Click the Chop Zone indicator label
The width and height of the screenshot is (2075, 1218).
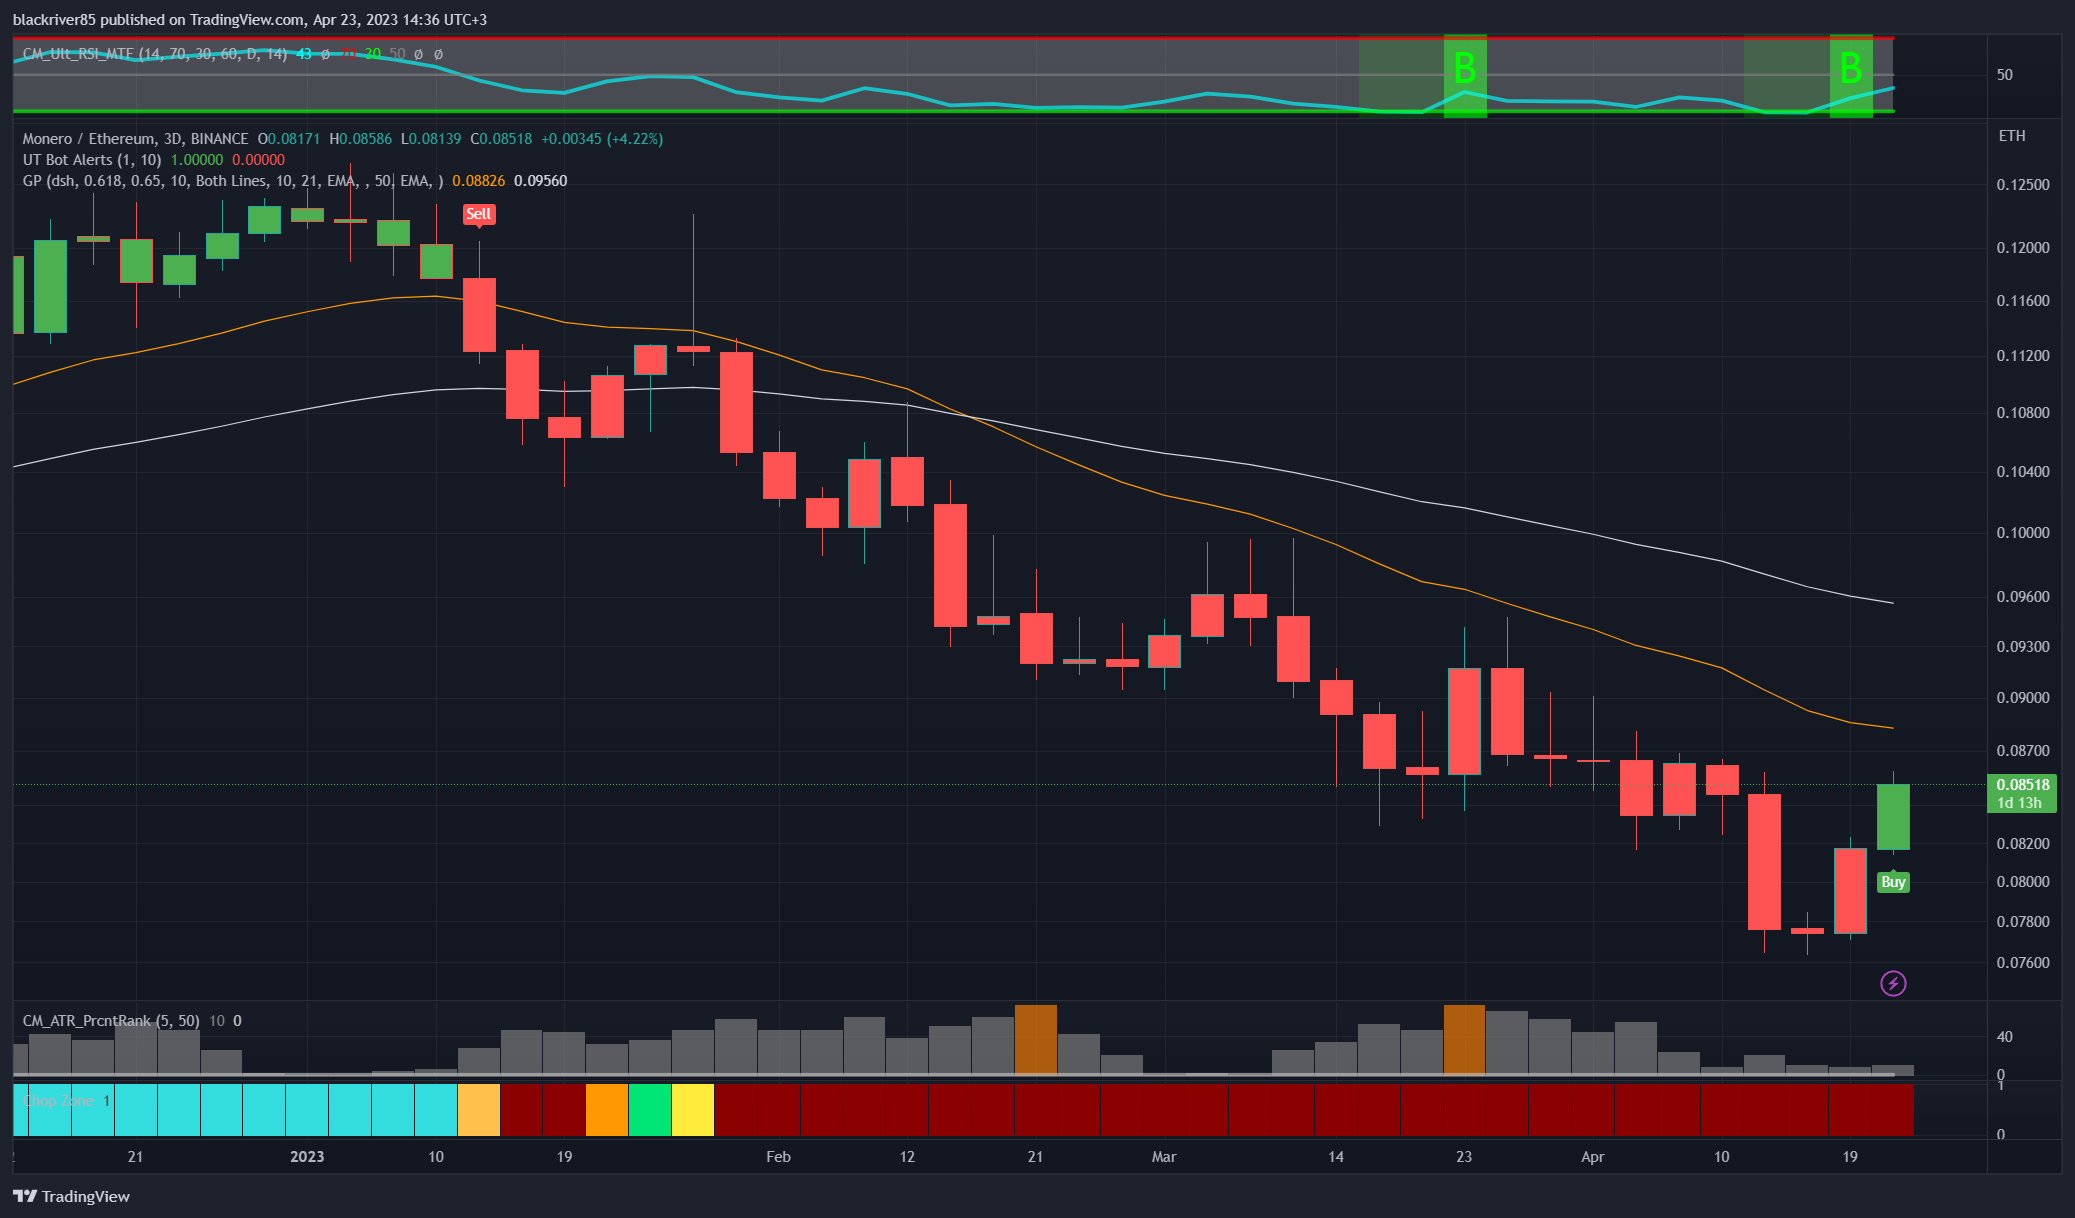pos(59,1101)
